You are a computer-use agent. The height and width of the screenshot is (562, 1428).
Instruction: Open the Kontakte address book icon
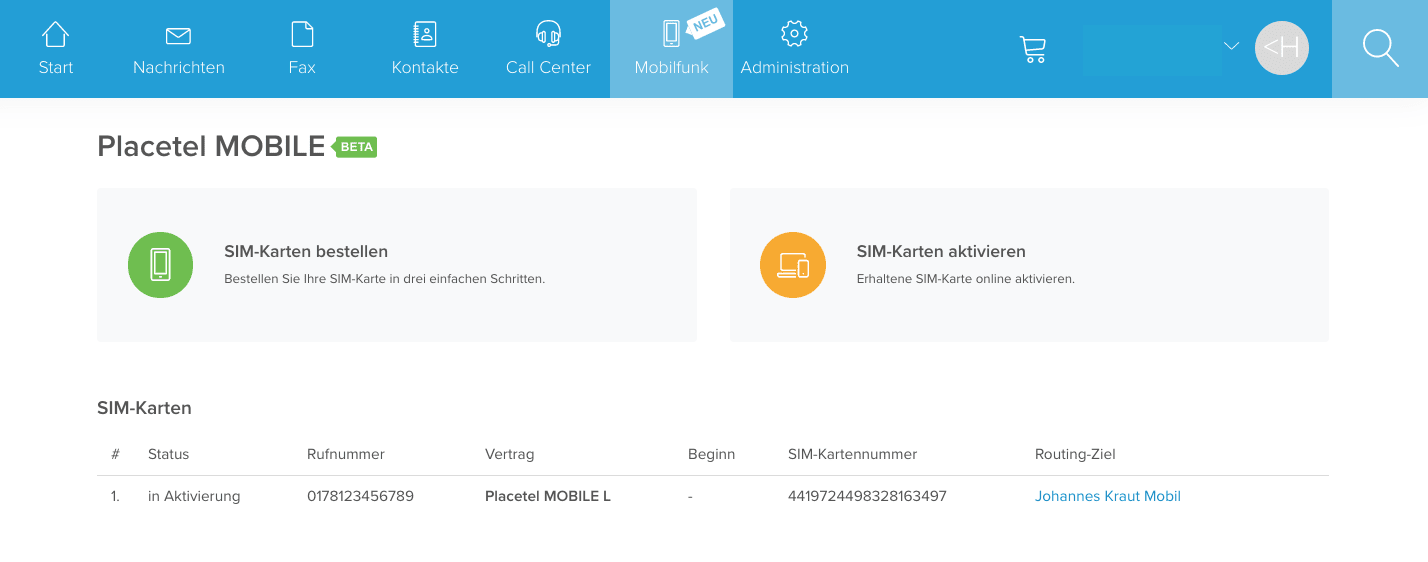(425, 34)
